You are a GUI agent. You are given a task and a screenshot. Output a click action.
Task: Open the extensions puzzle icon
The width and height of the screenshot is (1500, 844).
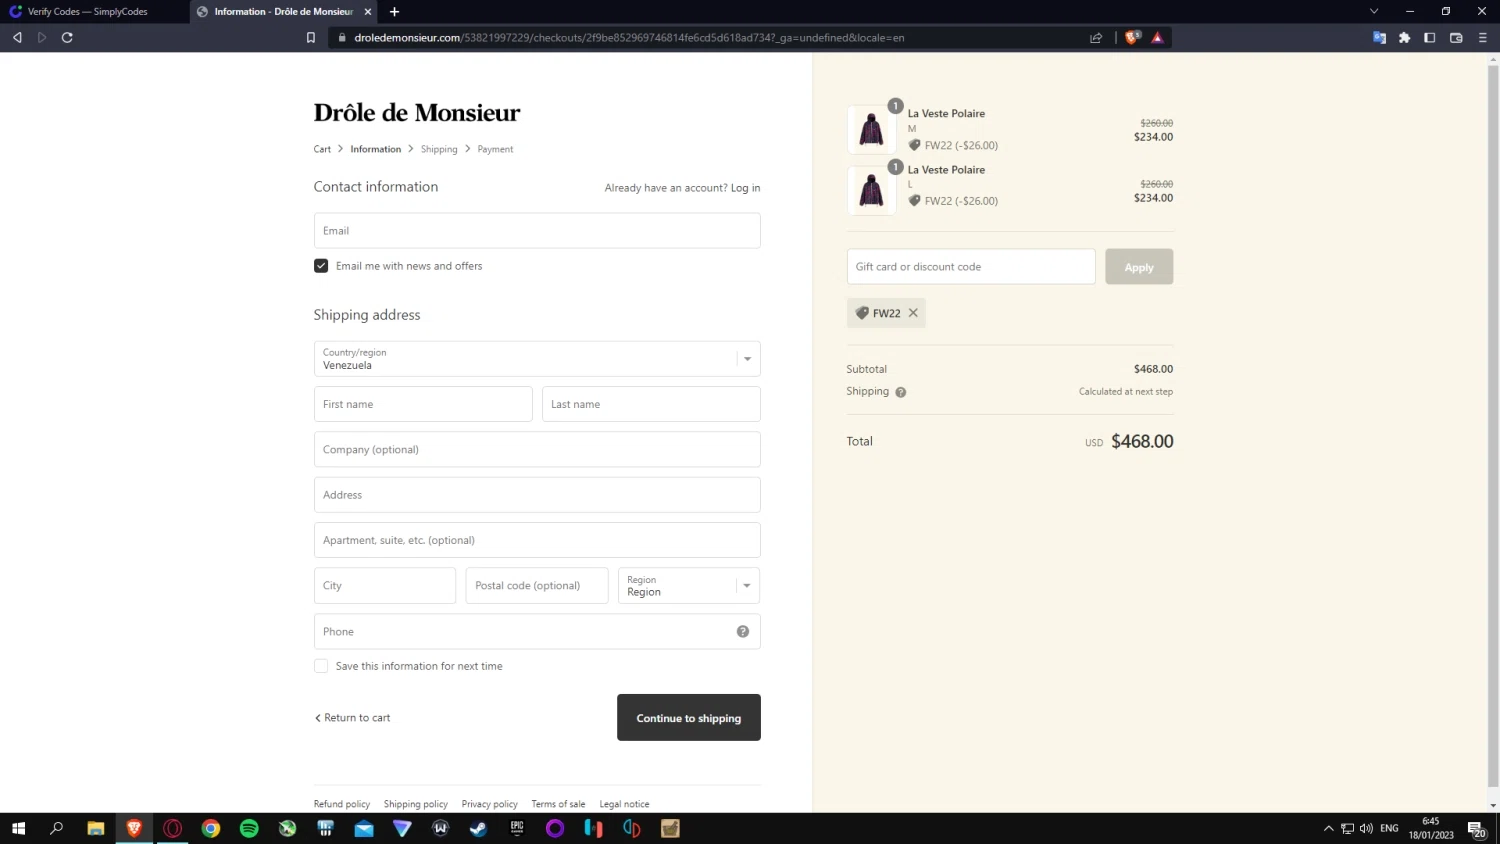[1404, 38]
